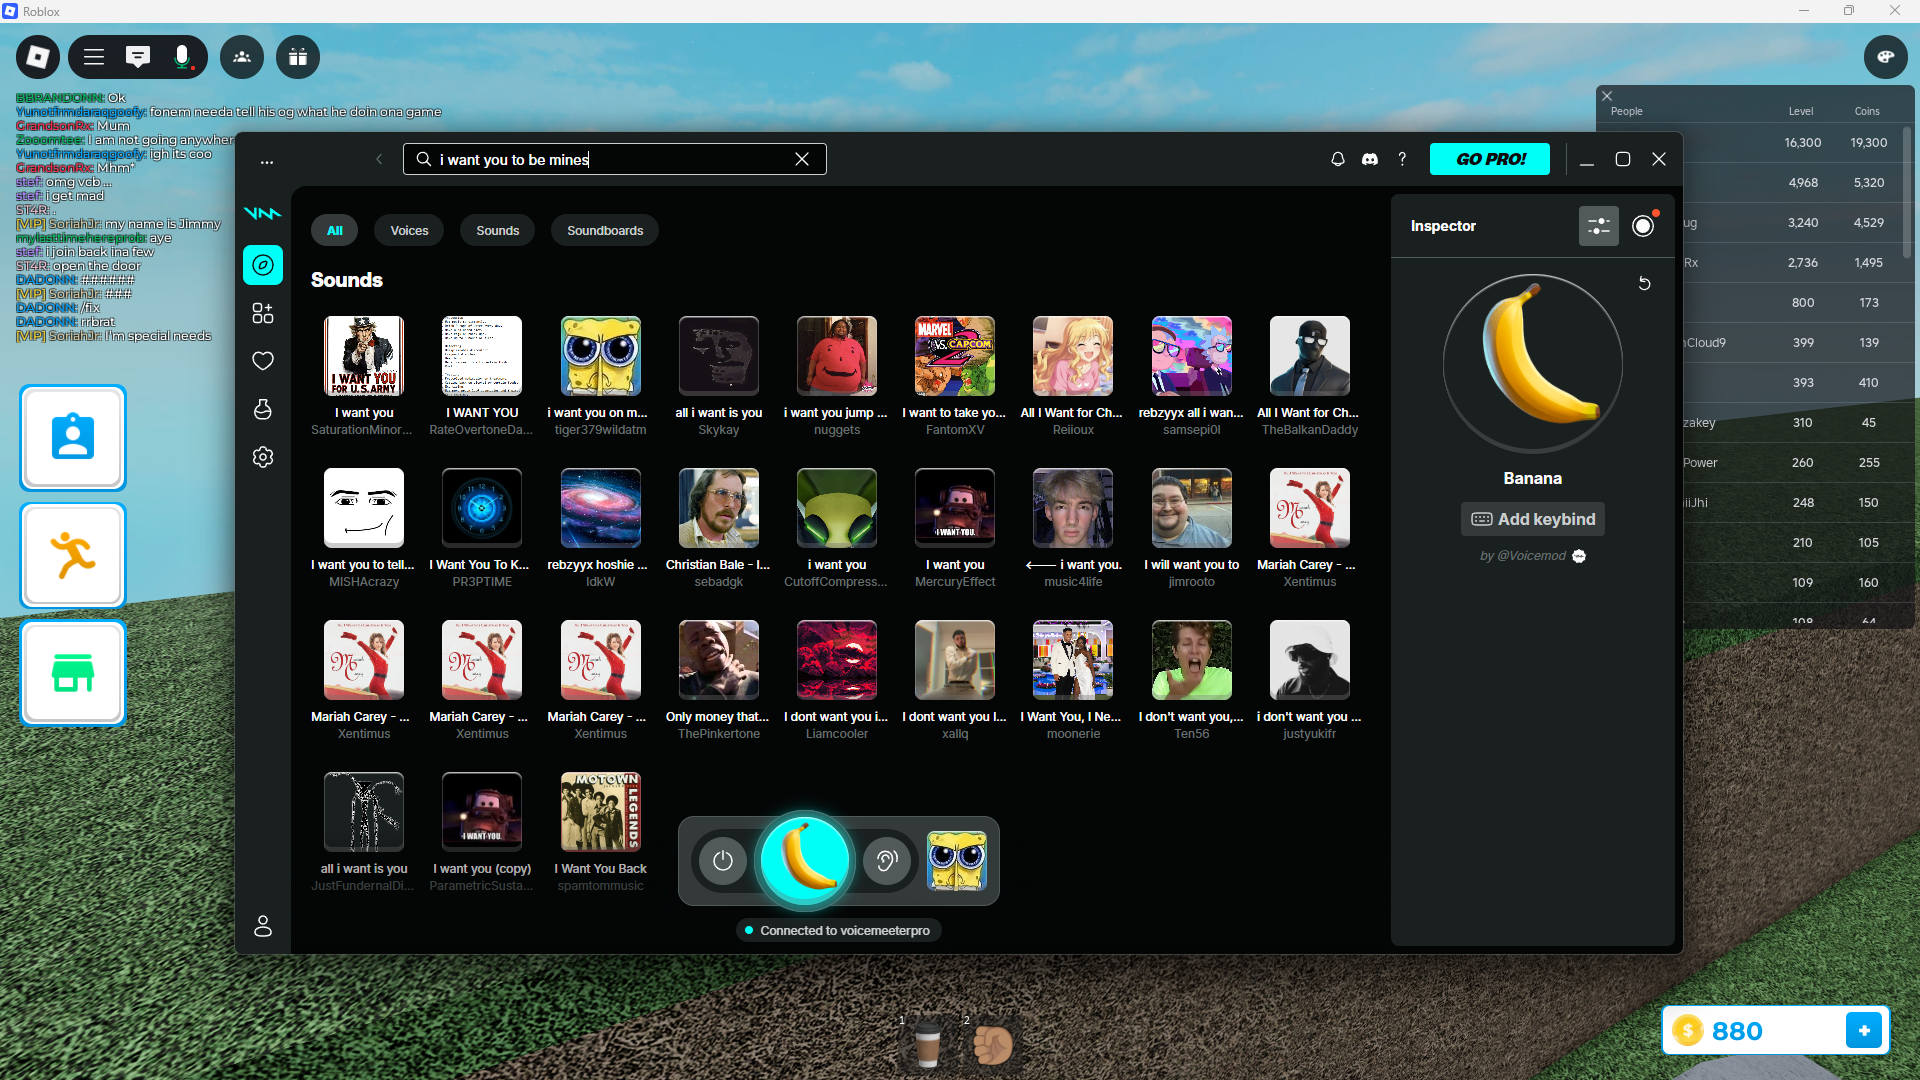Open the three-dots menu in Voicemod
The image size is (1920, 1080).
(x=267, y=161)
